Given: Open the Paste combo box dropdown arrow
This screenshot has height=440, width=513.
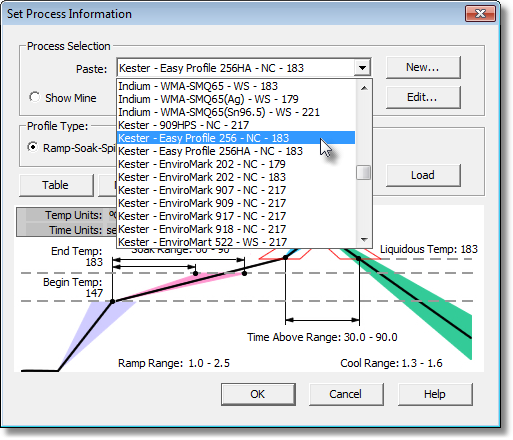Looking at the screenshot, I should click(x=362, y=68).
